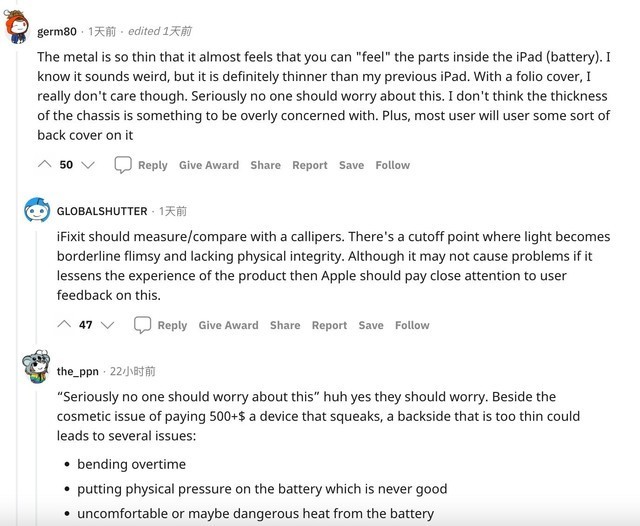Viewport: 640px width, 526px height.
Task: Give Award to GLOBALSHUTTER's comment
Action: pyautogui.click(x=229, y=325)
